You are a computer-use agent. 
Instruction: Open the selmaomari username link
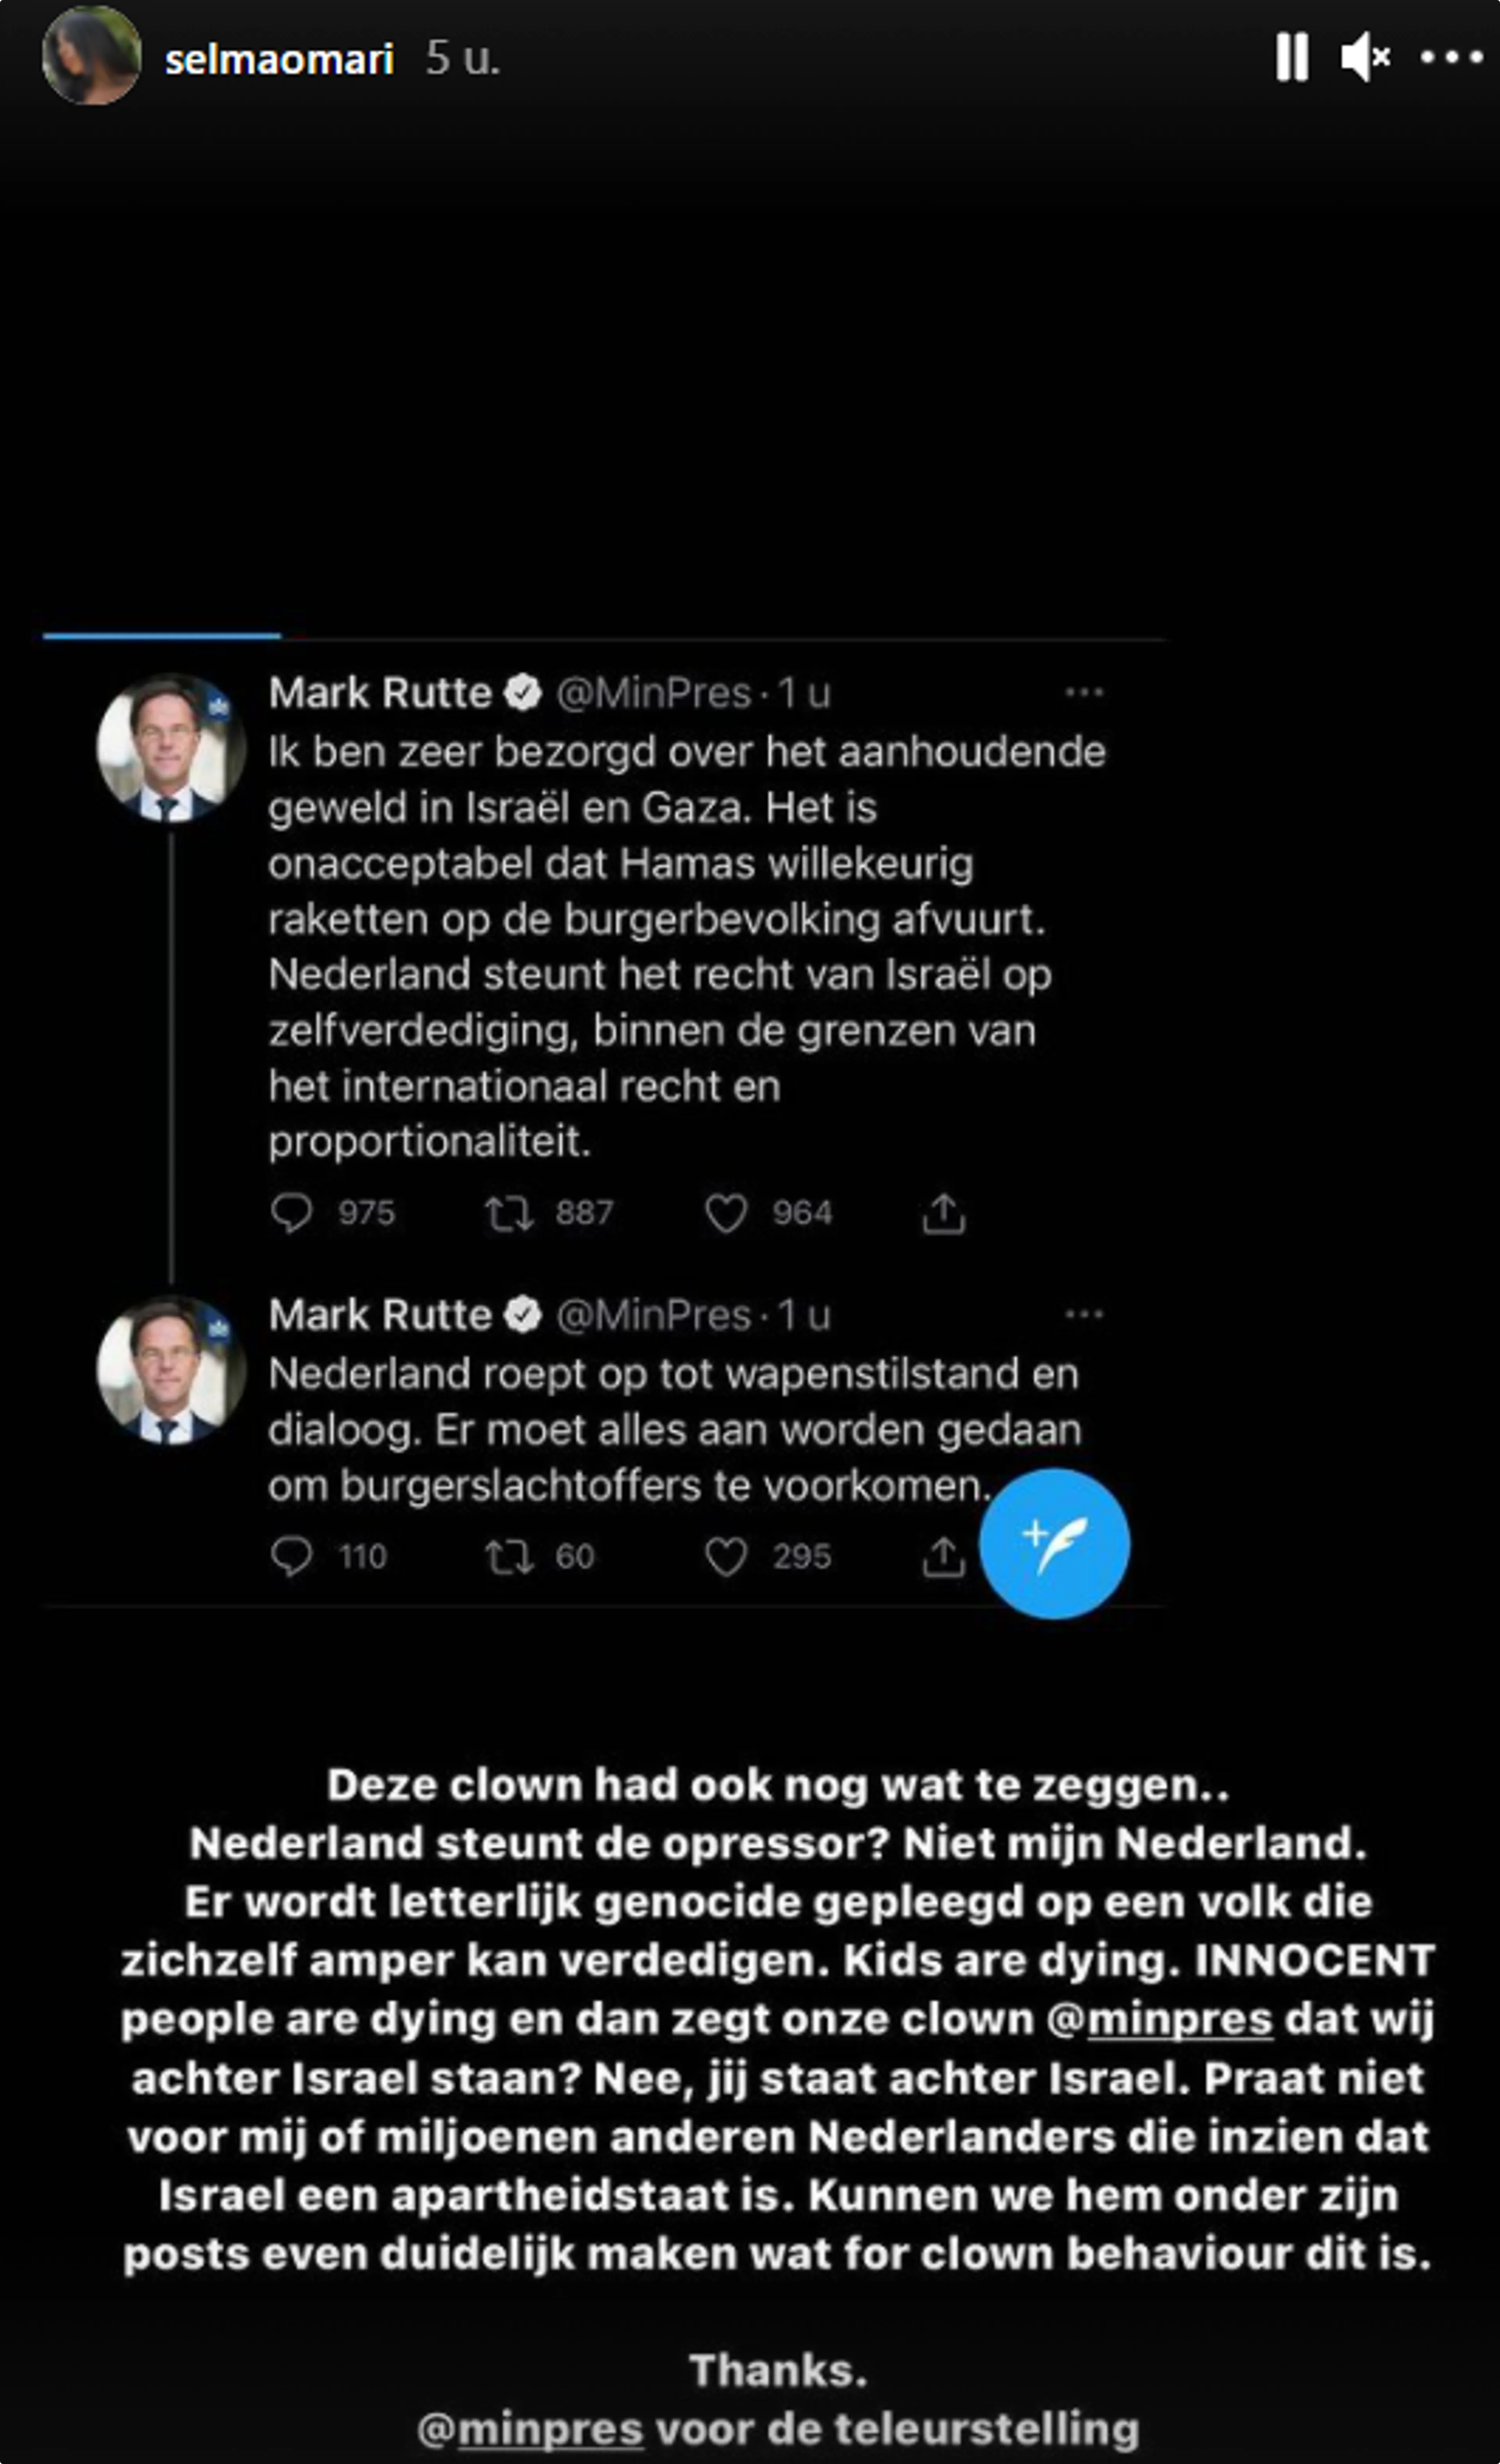279,59
